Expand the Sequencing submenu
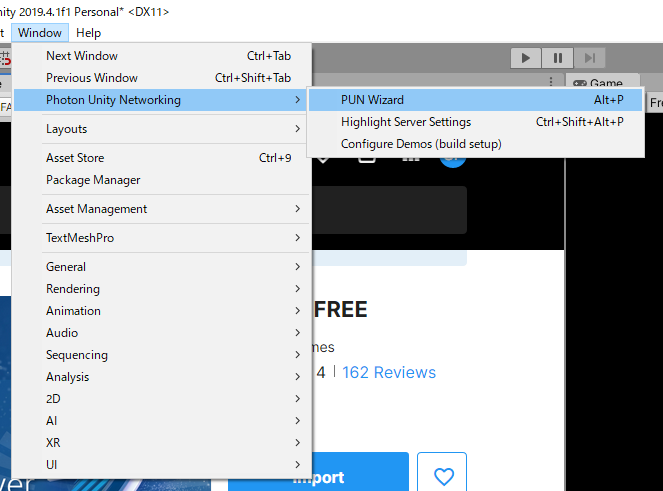 pyautogui.click(x=162, y=355)
